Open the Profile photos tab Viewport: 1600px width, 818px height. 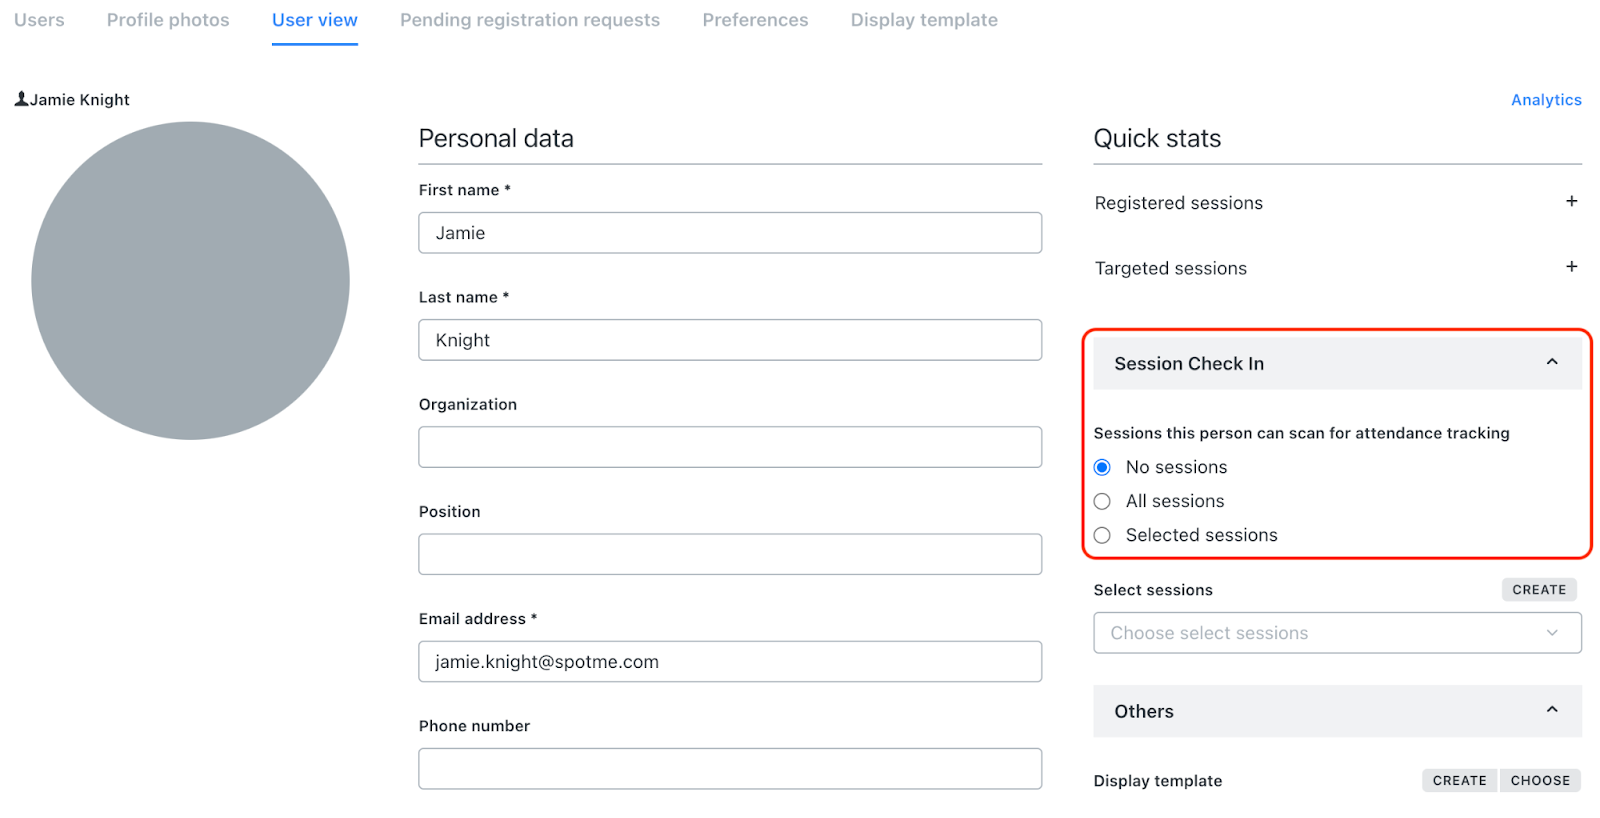(x=167, y=19)
